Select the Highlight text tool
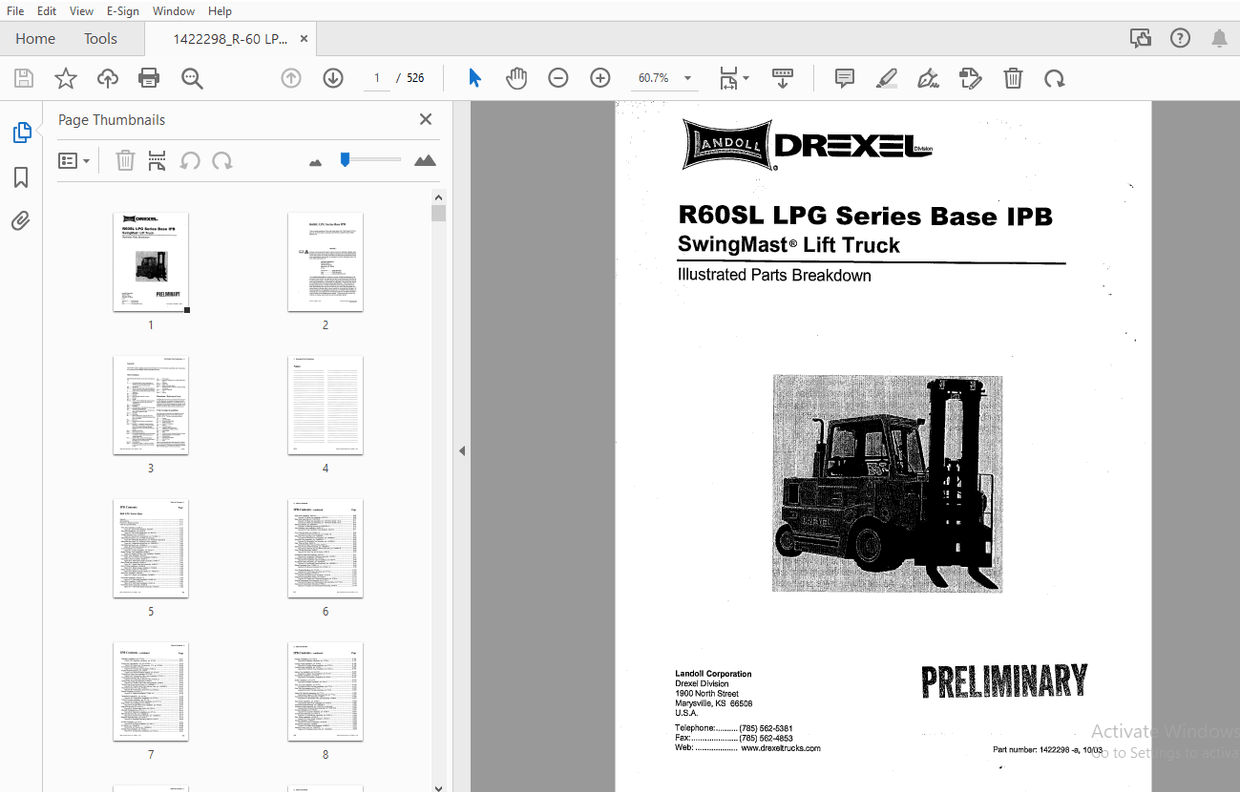The image size is (1240, 792). pyautogui.click(x=886, y=77)
